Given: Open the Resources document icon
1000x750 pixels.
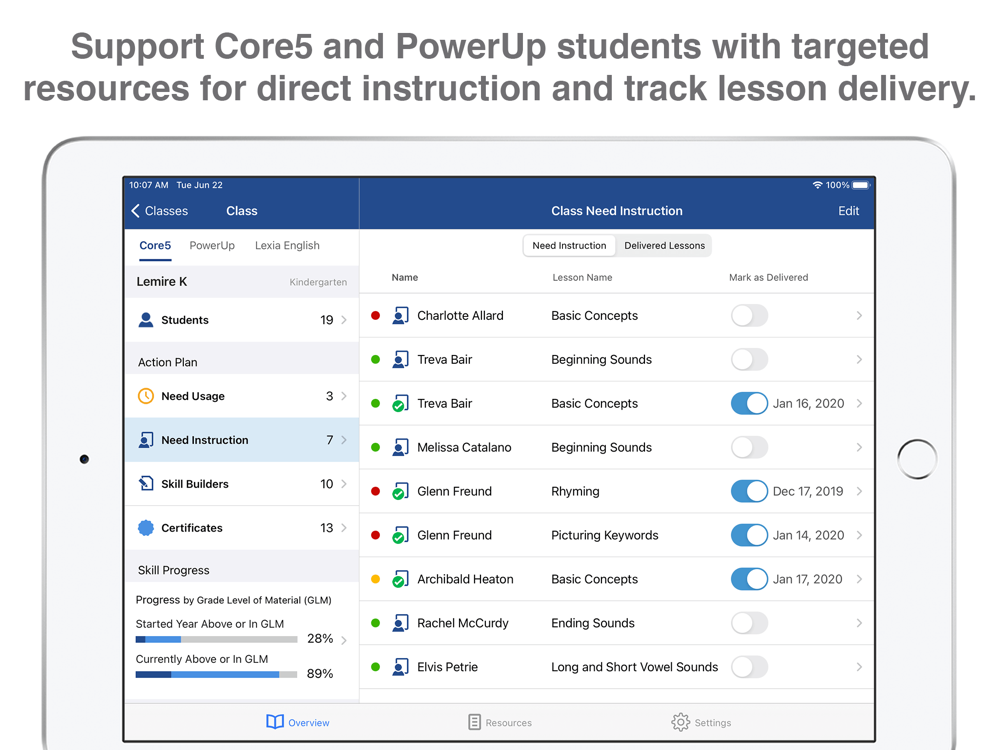Looking at the screenshot, I should [474, 722].
